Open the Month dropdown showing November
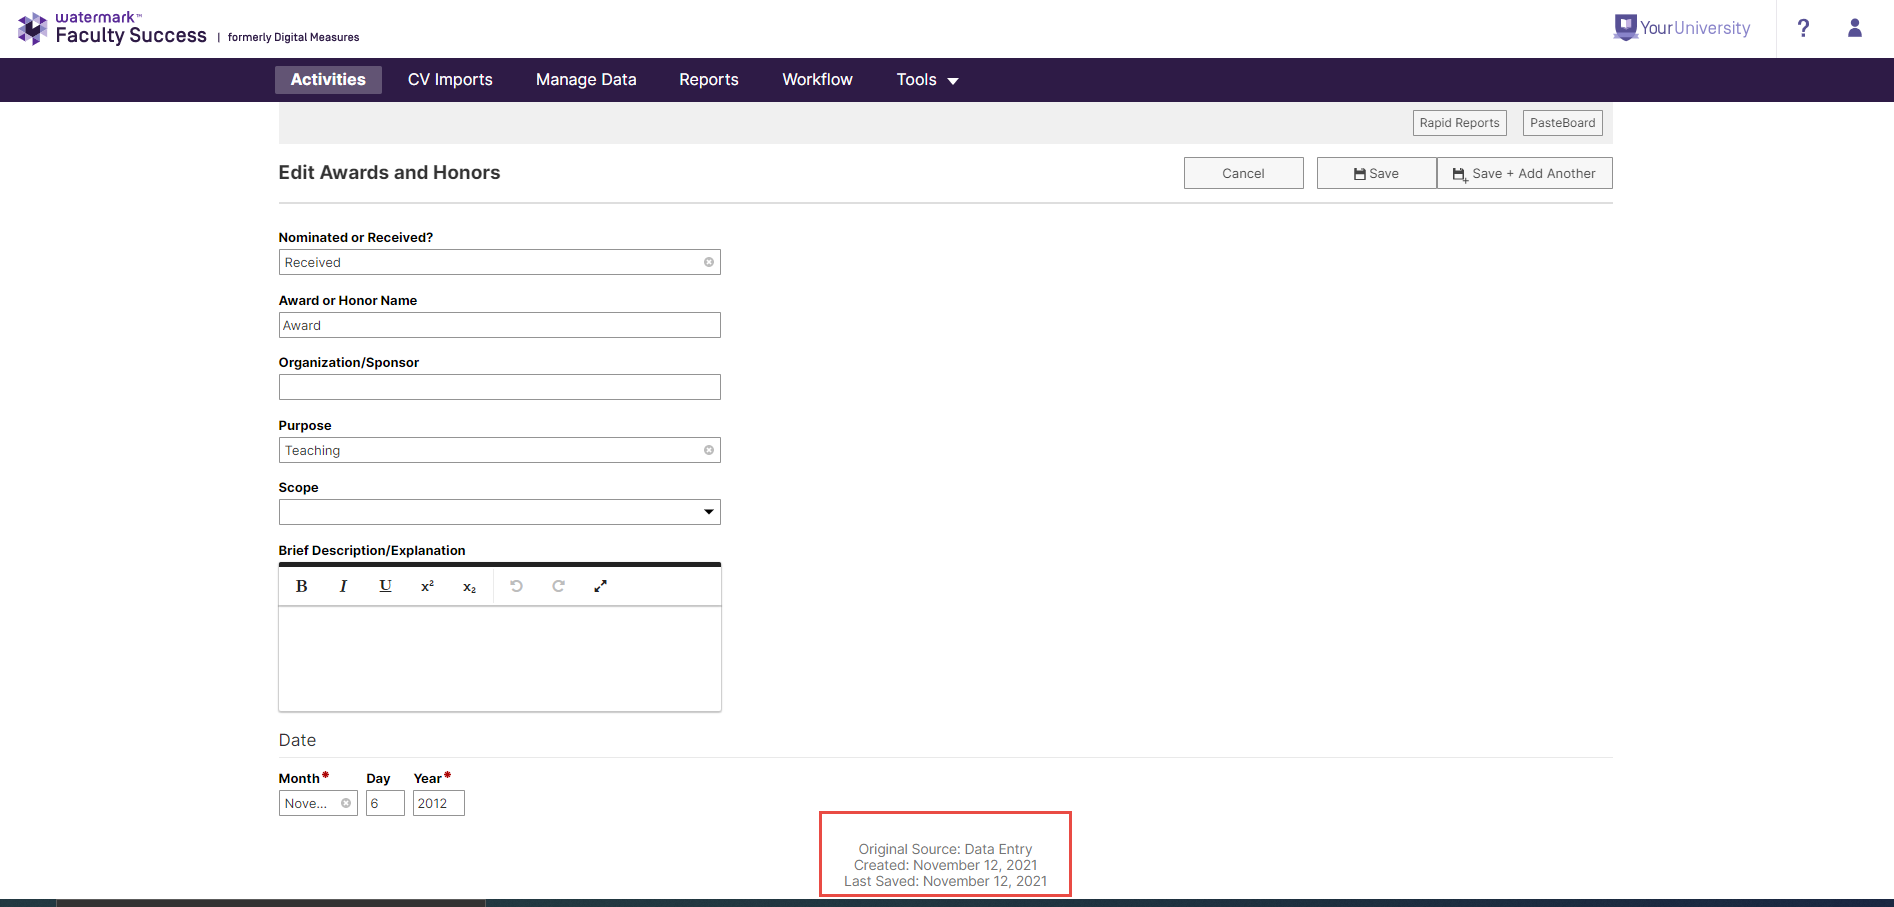 pyautogui.click(x=318, y=803)
